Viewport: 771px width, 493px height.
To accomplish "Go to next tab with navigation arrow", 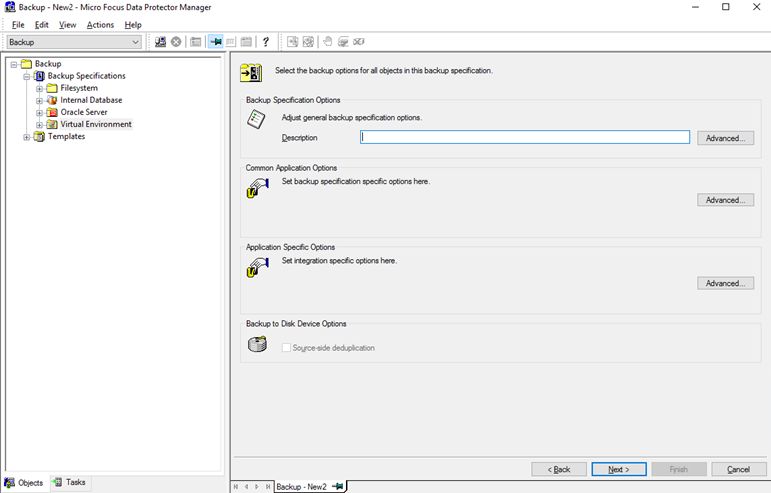I will coord(257,487).
